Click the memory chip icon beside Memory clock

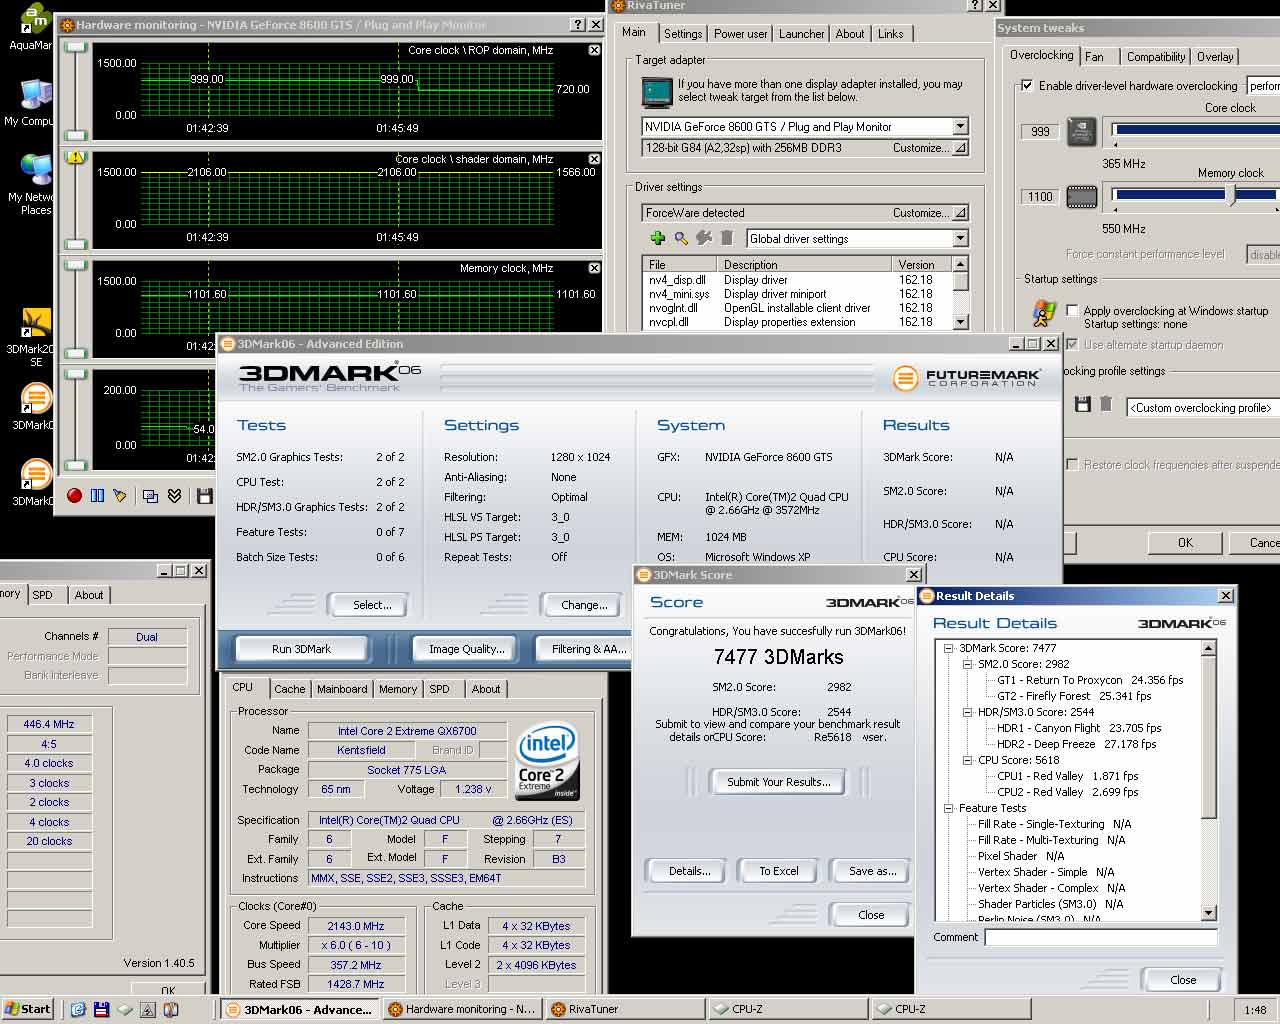point(1081,197)
